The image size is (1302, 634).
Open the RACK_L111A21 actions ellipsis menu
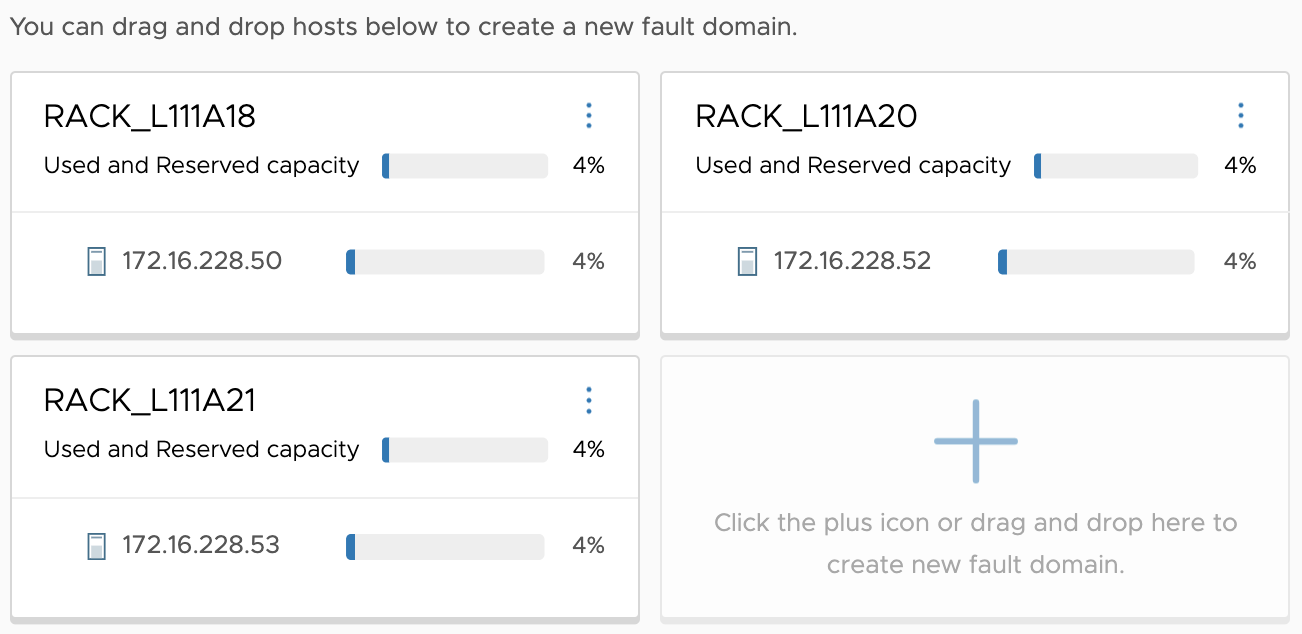588,399
